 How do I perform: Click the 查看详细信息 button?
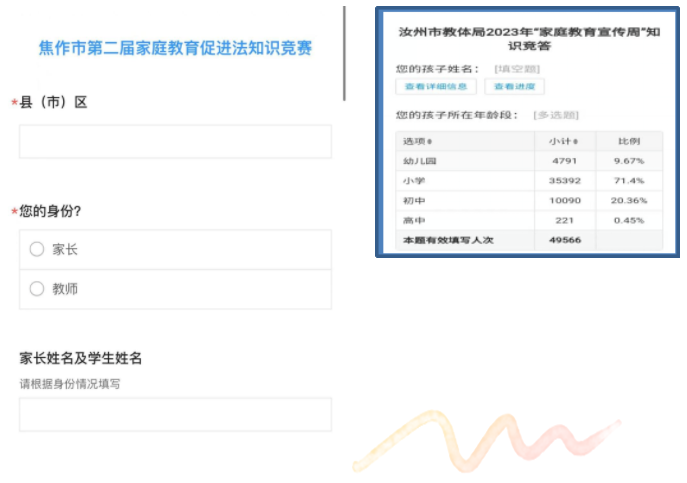click(436, 86)
